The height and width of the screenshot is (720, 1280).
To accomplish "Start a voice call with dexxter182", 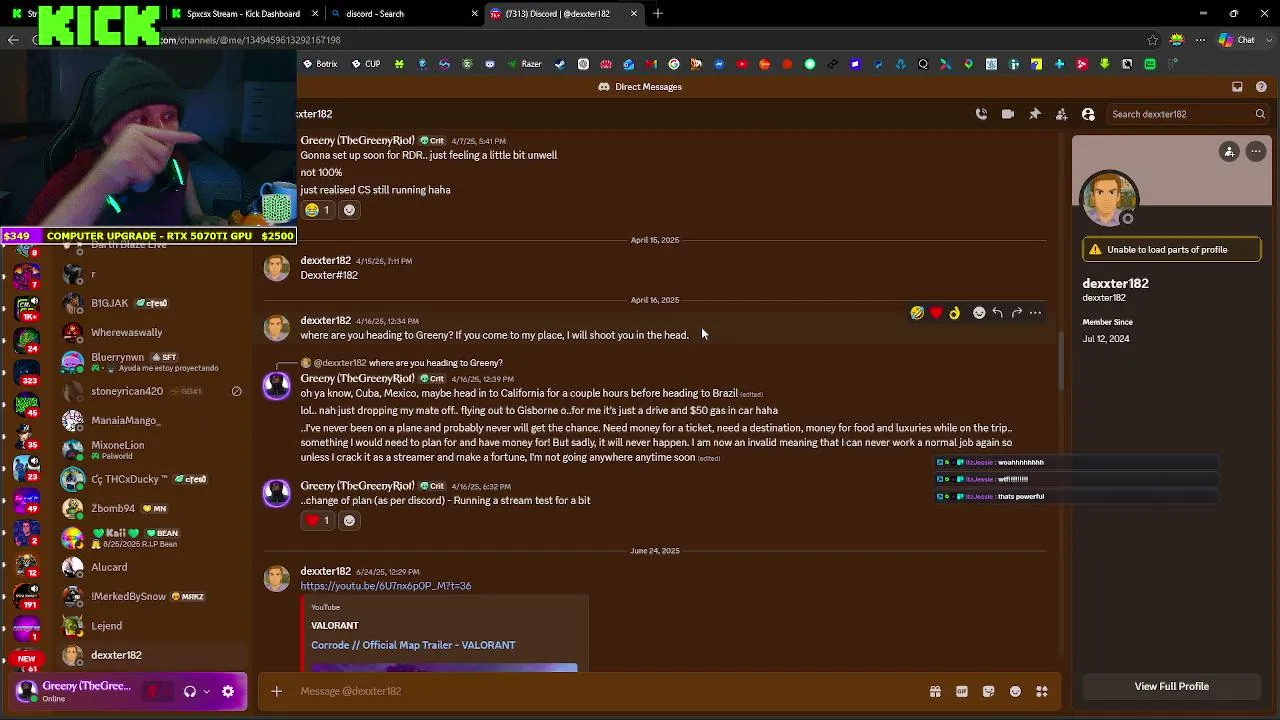I will 981,114.
